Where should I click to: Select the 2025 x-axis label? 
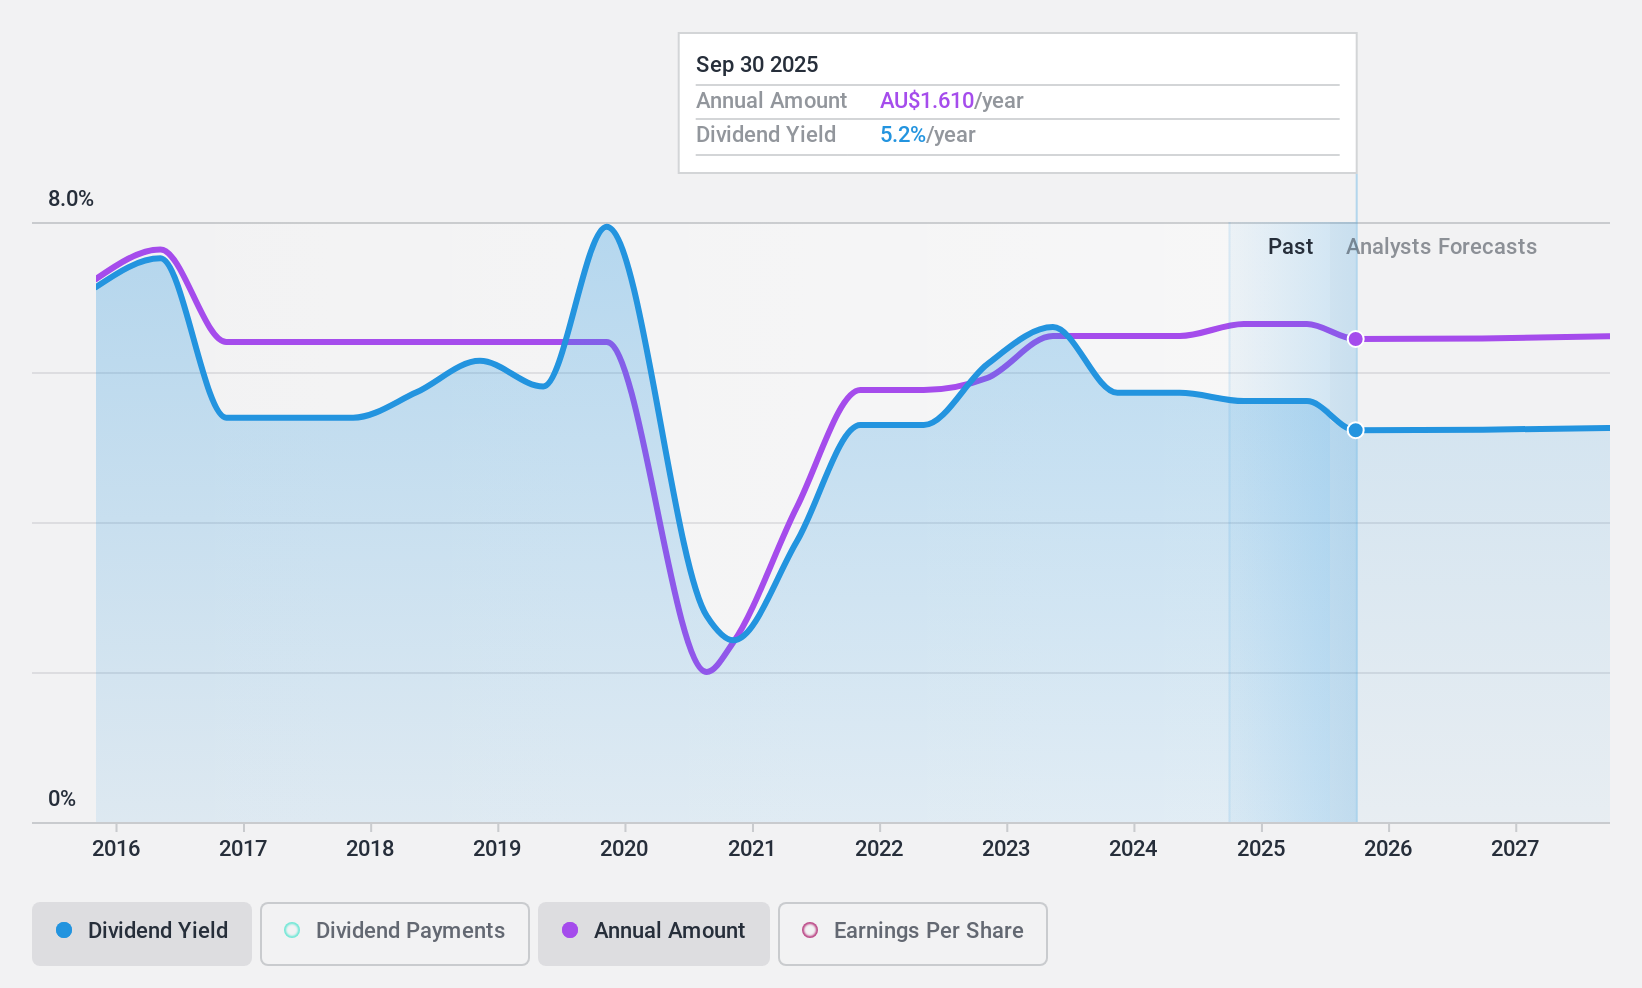pos(1261,849)
